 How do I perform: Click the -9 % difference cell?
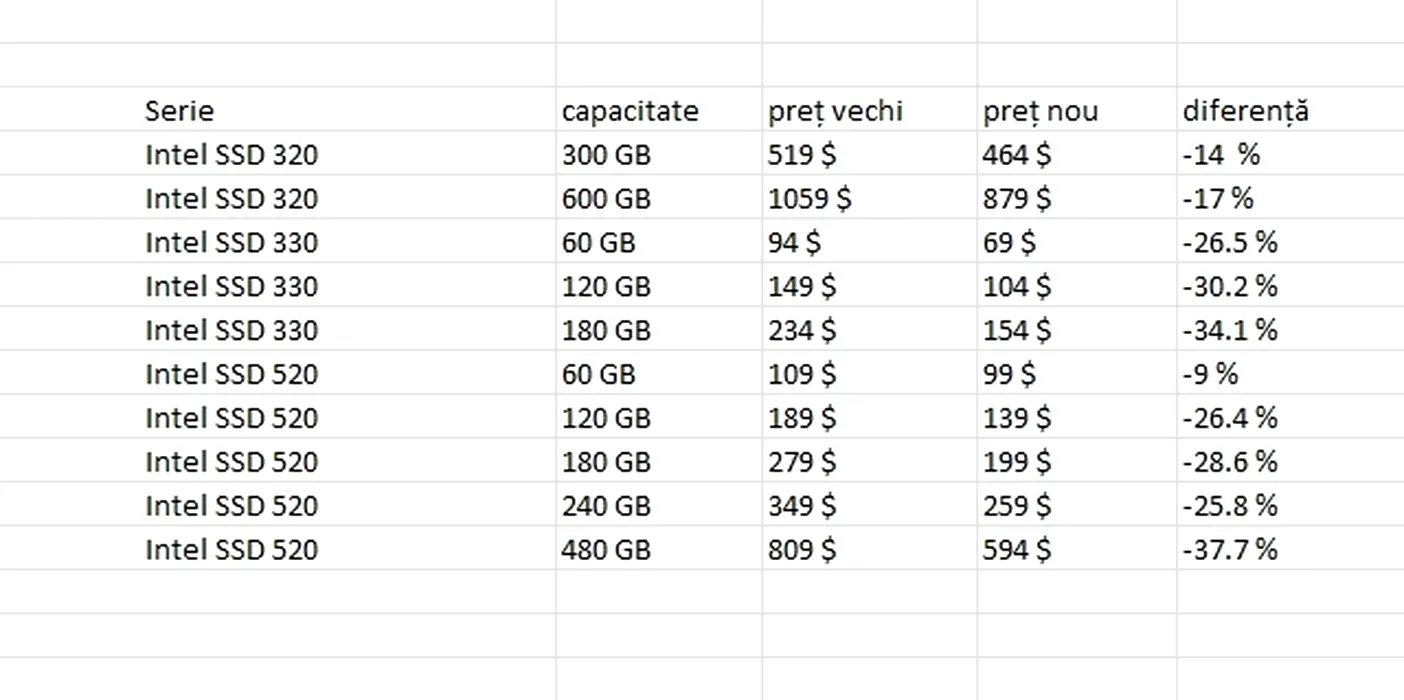[1291, 374]
